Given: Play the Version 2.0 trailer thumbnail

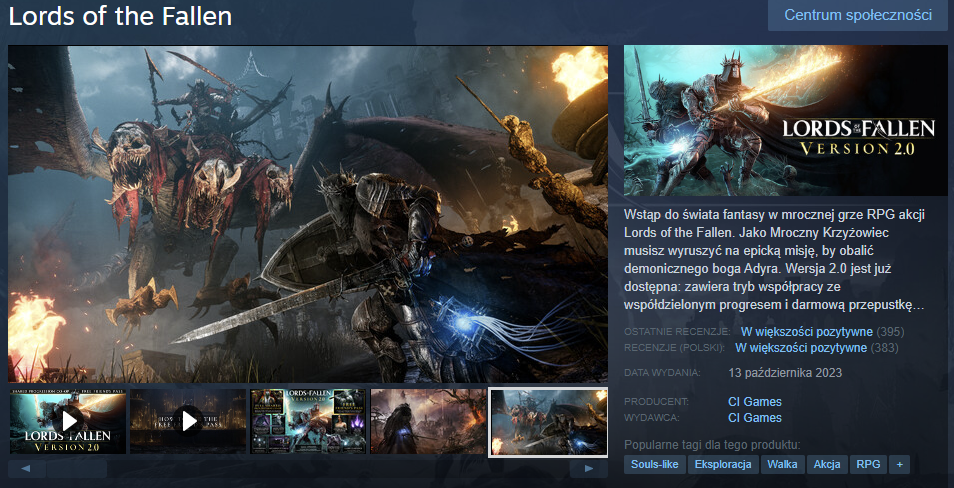Looking at the screenshot, I should (x=68, y=421).
